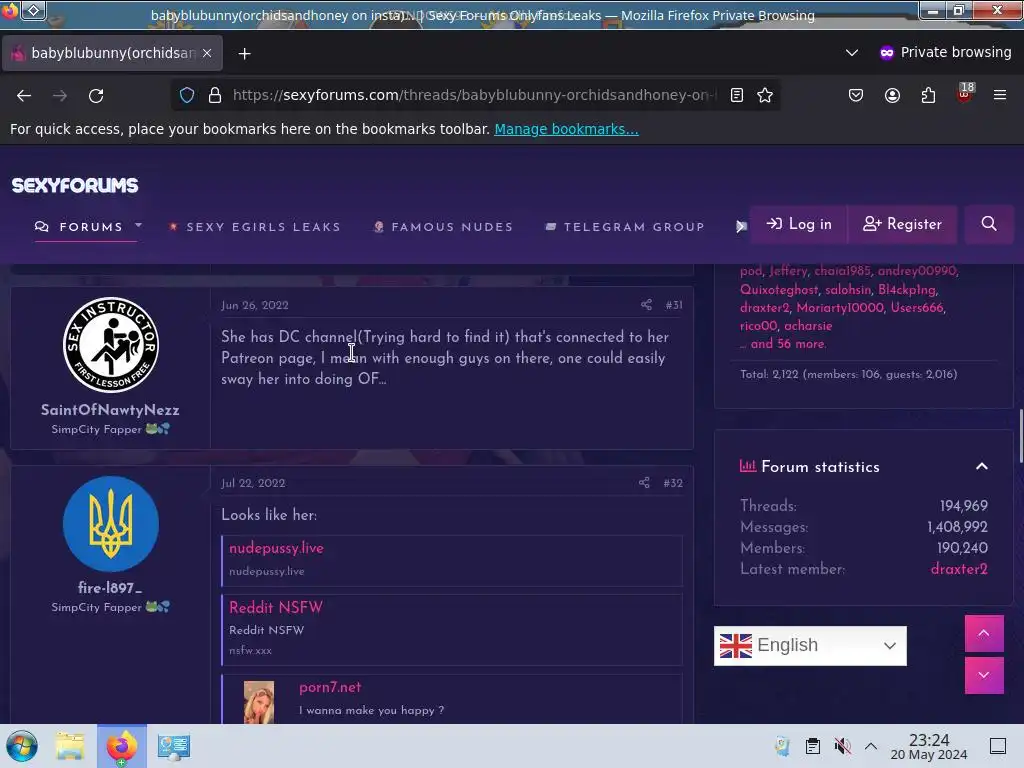Screen dimensions: 1024x768
Task: Click the padlock site security icon
Action: tap(215, 95)
